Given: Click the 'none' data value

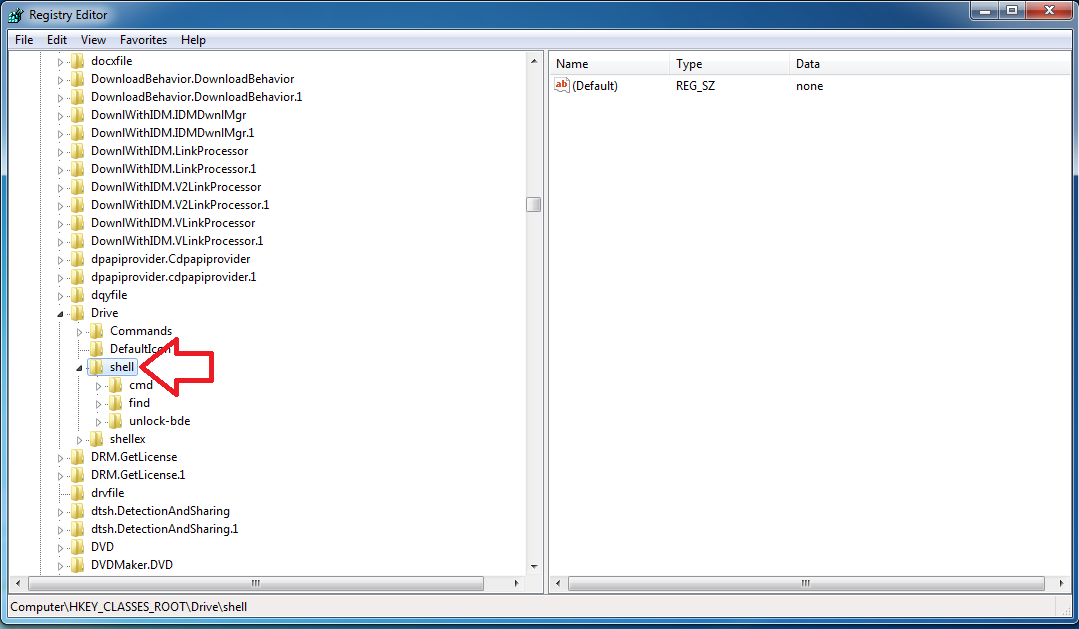Looking at the screenshot, I should tap(809, 86).
